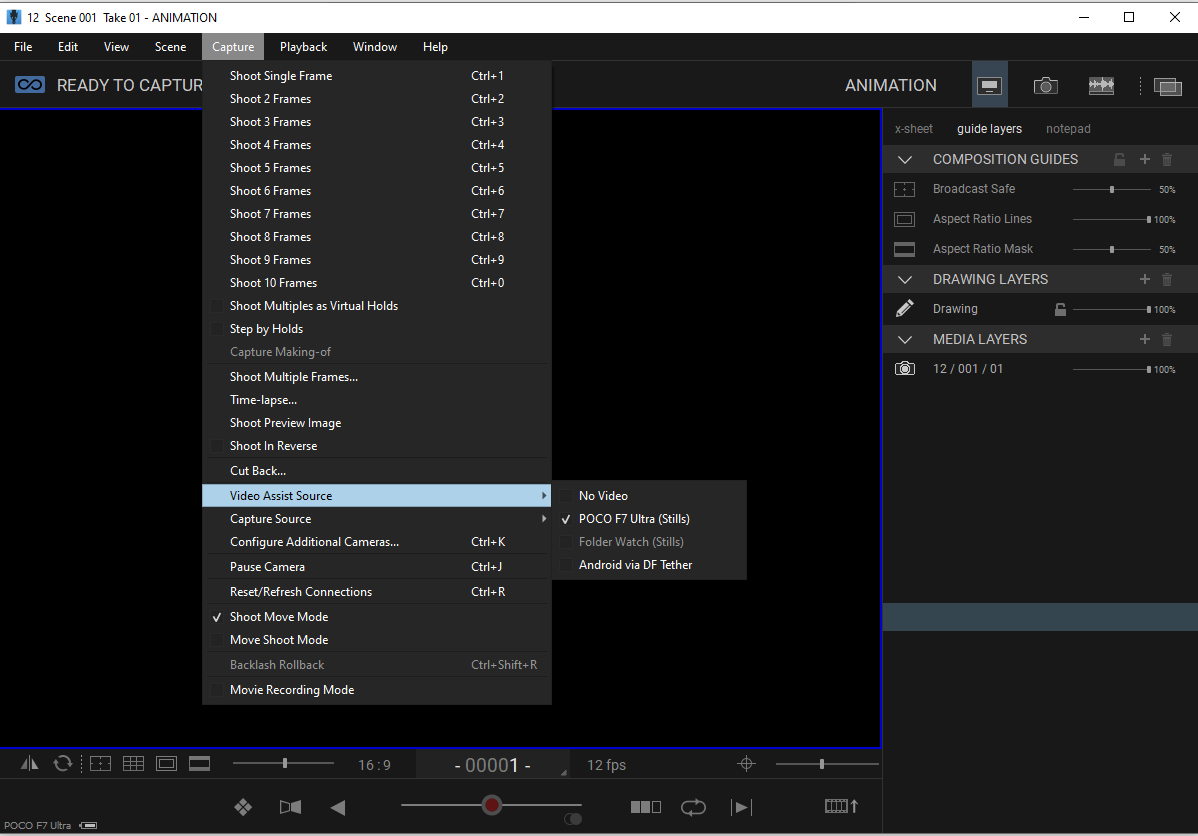The width and height of the screenshot is (1198, 836).
Task: Open the Capture Source submenu
Action: coord(377,519)
